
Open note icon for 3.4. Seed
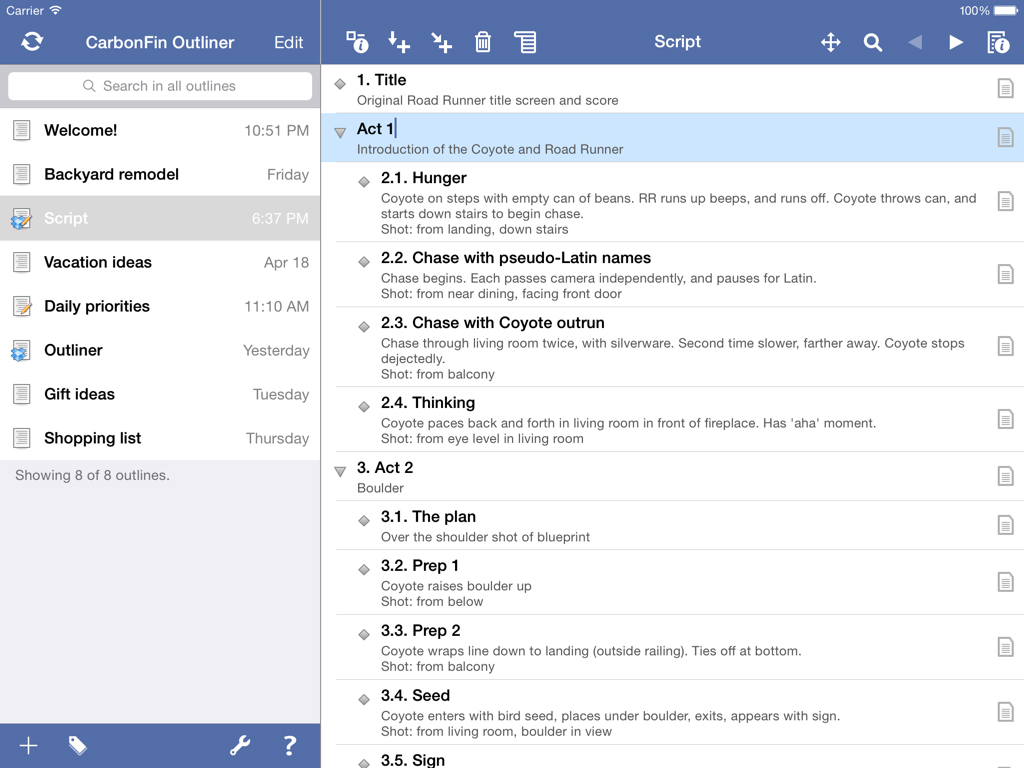click(x=1005, y=712)
